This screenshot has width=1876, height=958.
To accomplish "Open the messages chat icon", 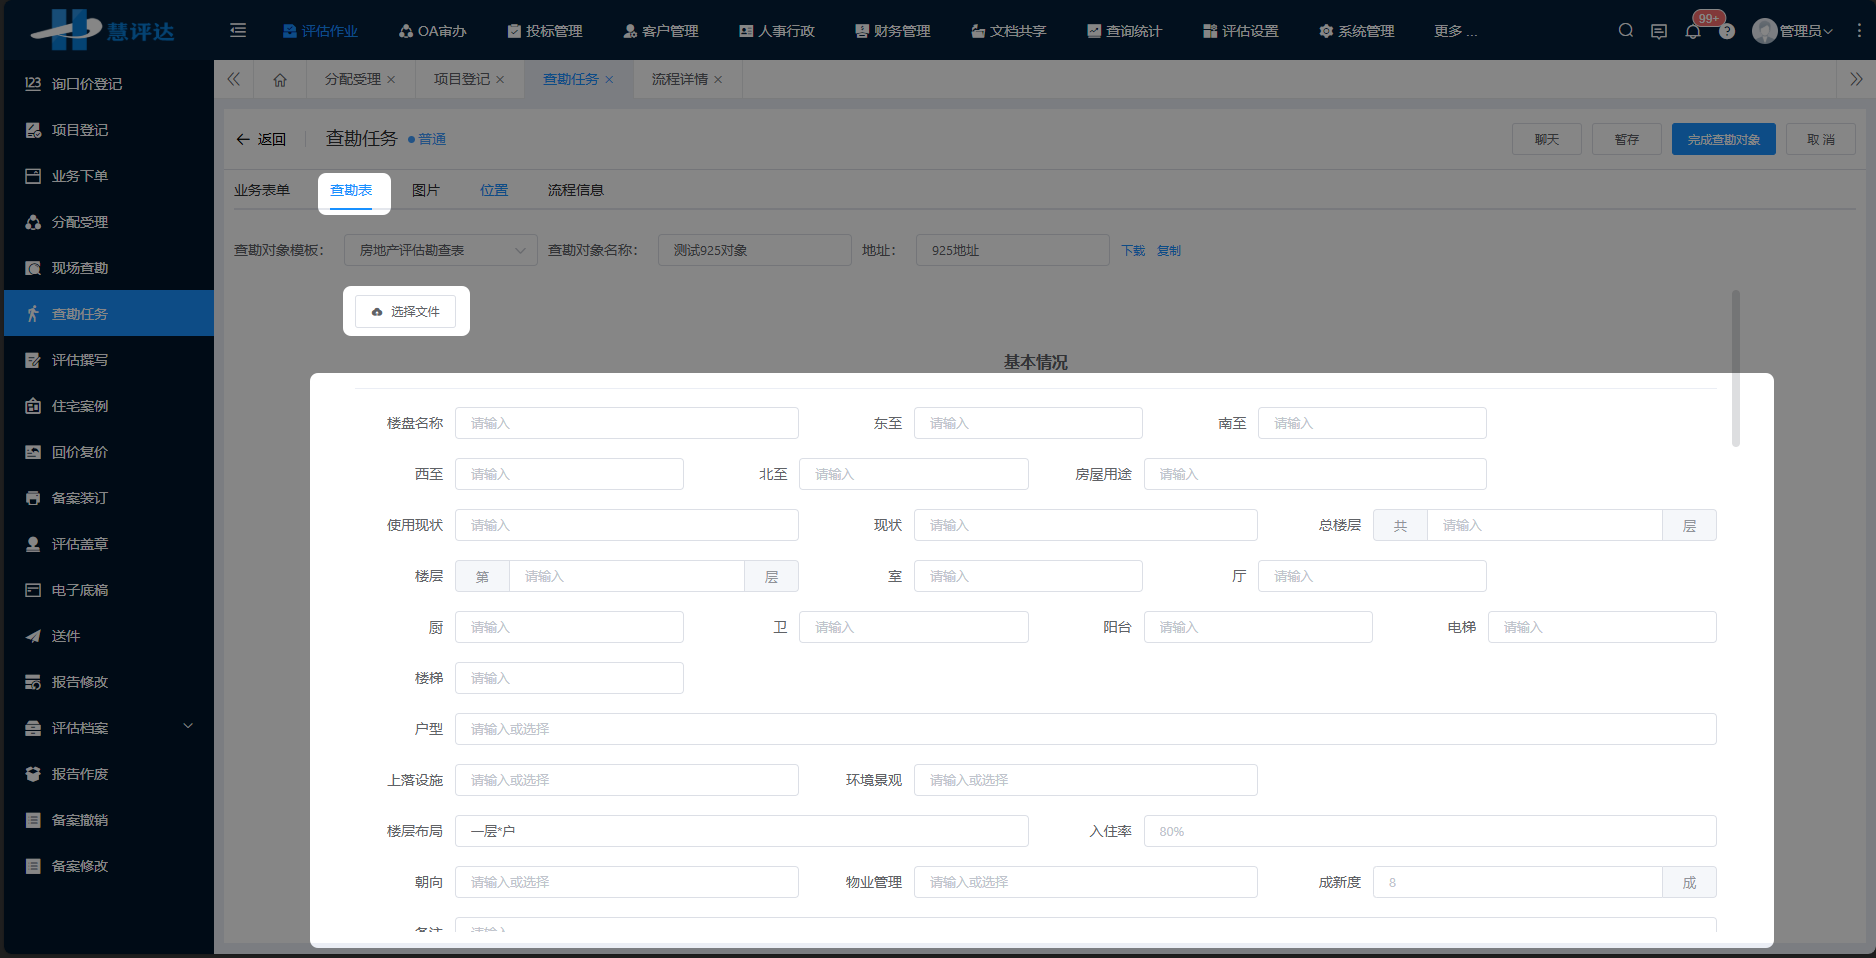I will click(x=1659, y=30).
